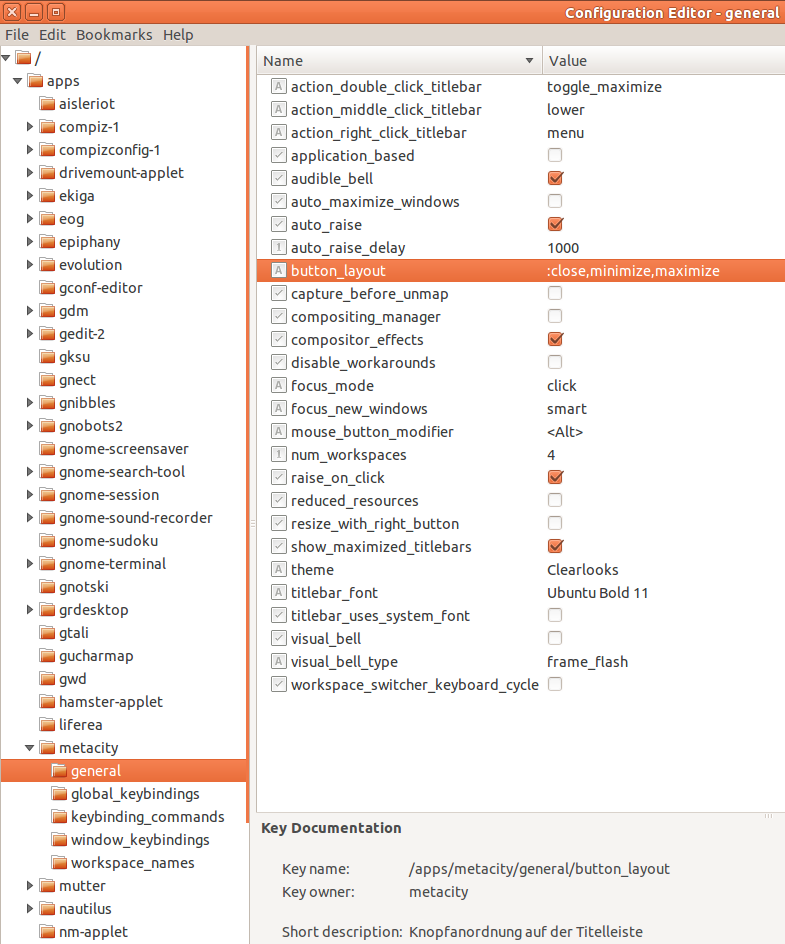Click the Value column header

[662, 61]
